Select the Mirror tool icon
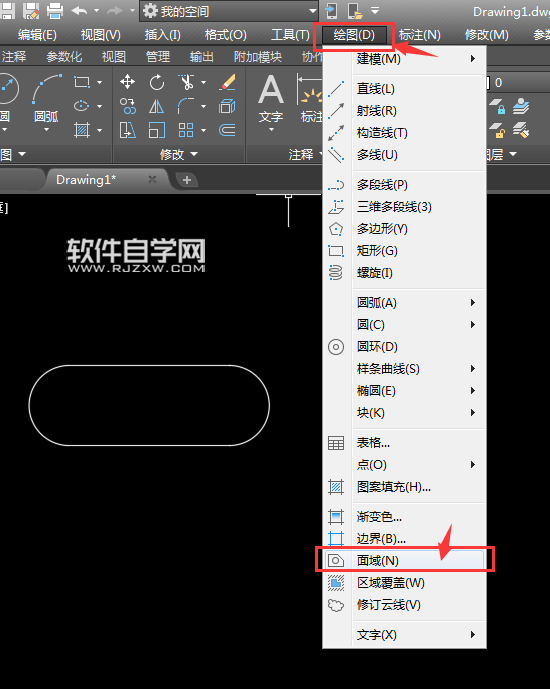550x689 pixels. click(x=156, y=106)
